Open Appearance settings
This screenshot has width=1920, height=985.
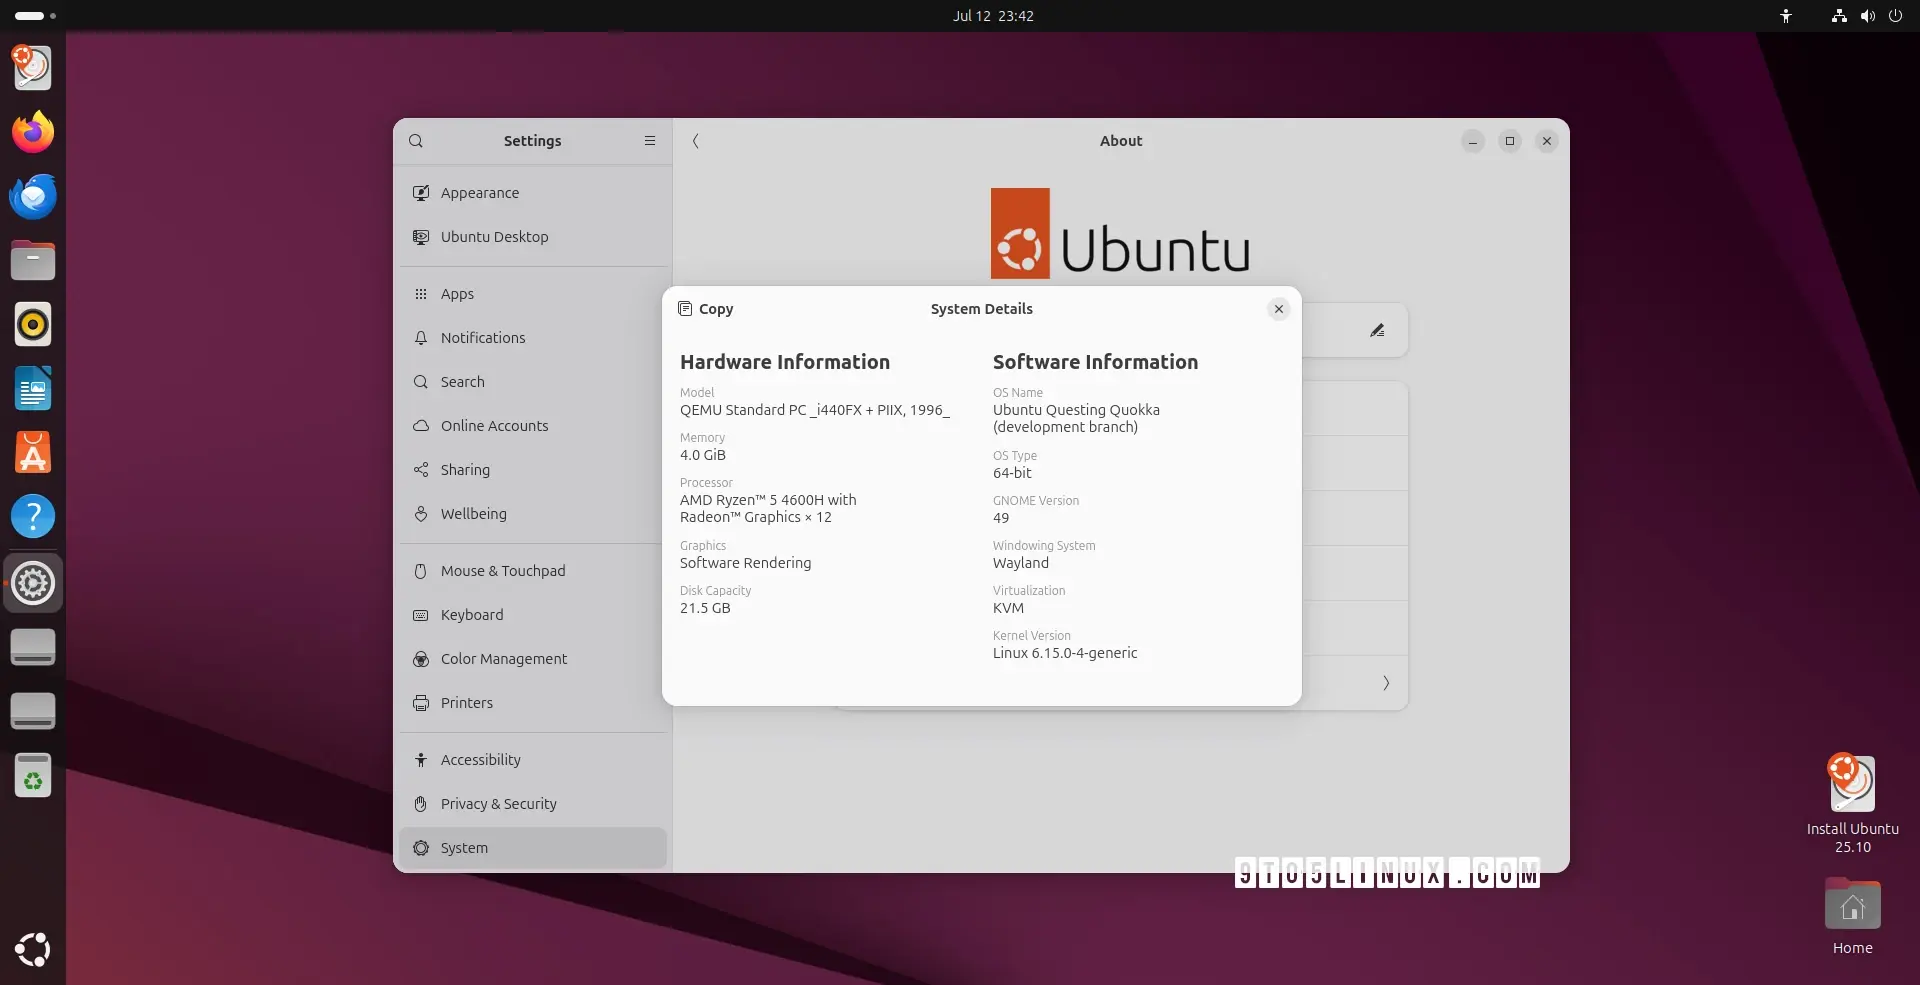tap(480, 193)
